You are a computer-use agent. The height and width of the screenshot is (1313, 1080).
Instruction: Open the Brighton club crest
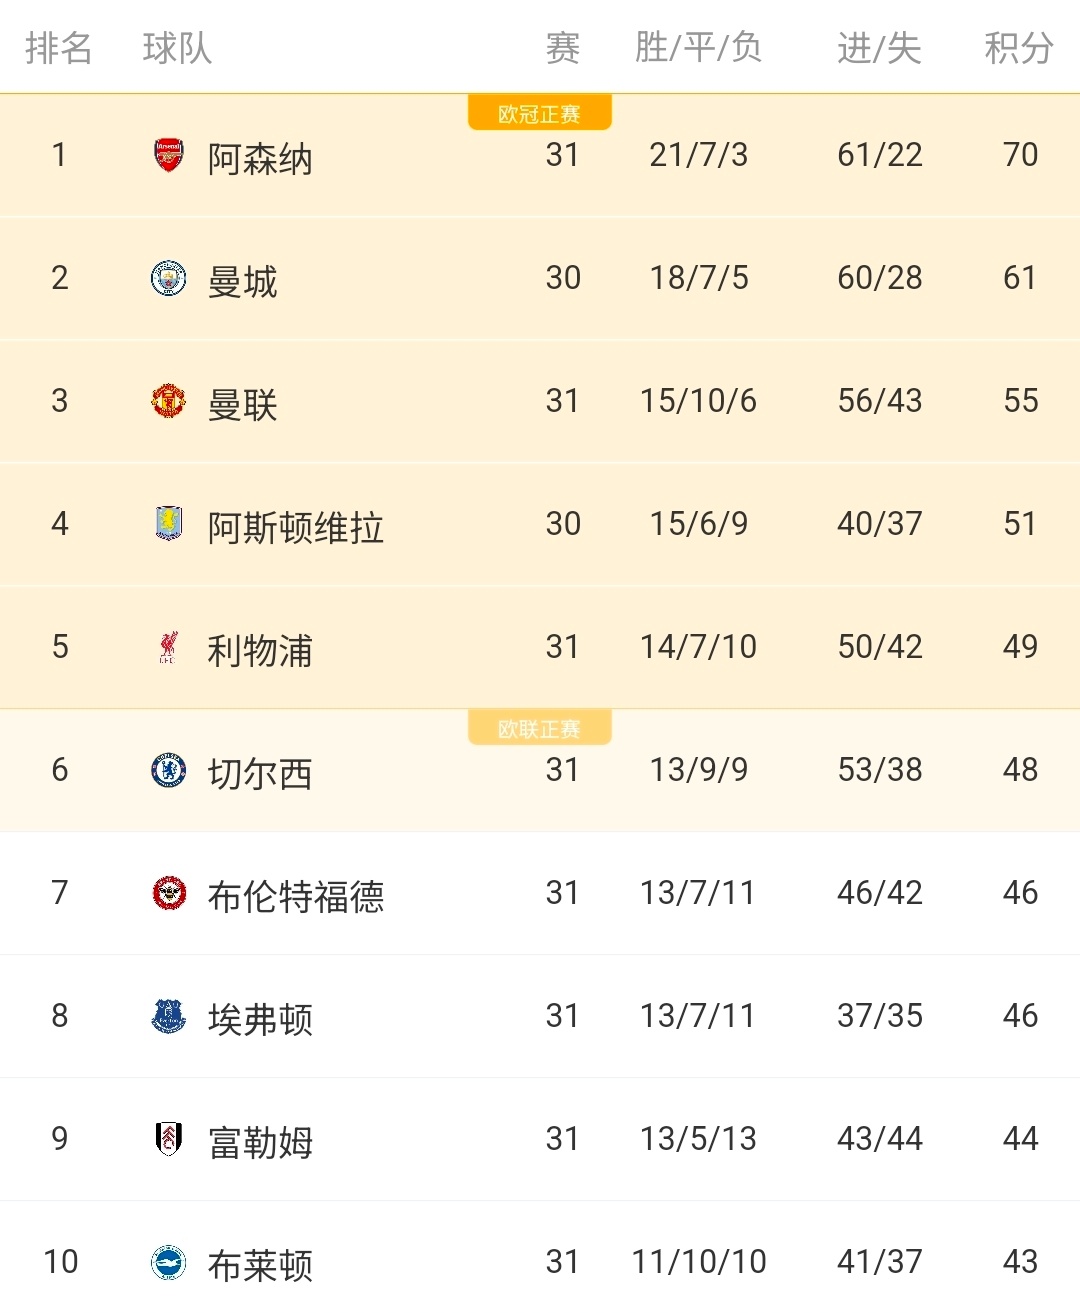coord(168,1262)
